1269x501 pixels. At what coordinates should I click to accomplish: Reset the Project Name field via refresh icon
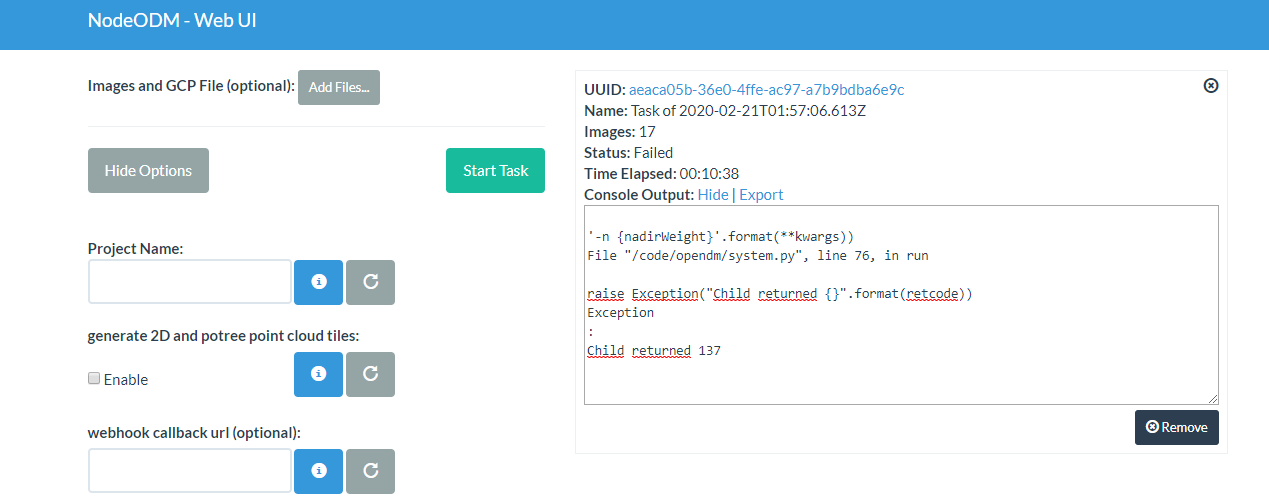(370, 282)
